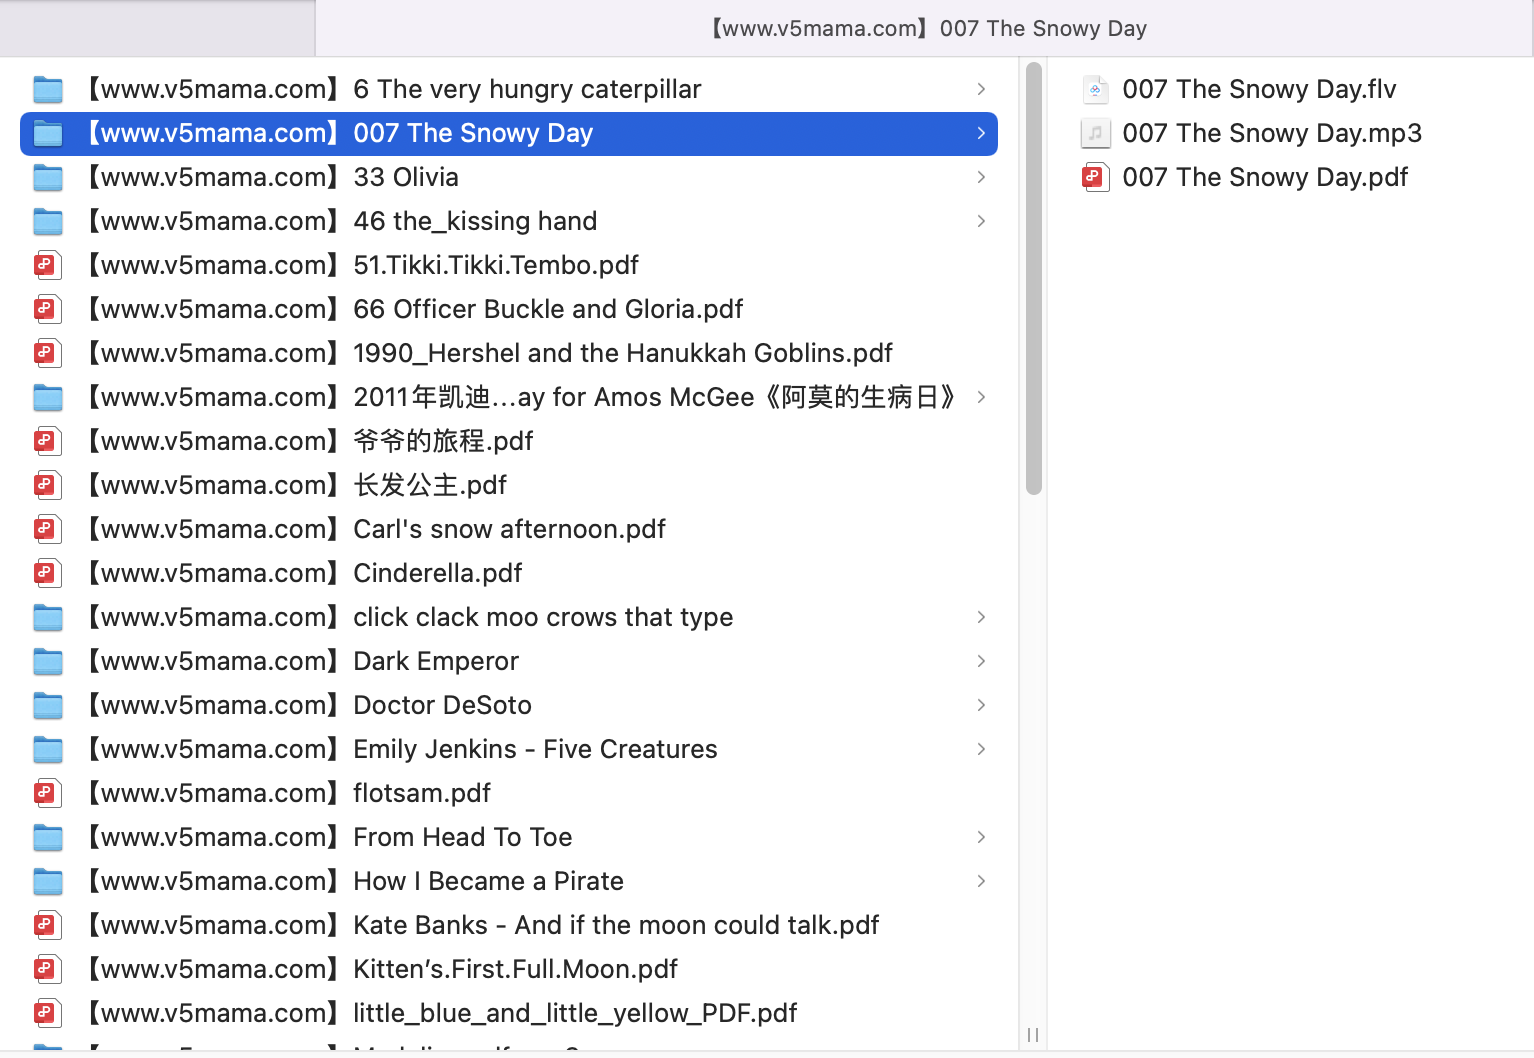Select the 007 The Snowy Day folder
Image resolution: width=1534 pixels, height=1058 pixels.
[x=472, y=134]
